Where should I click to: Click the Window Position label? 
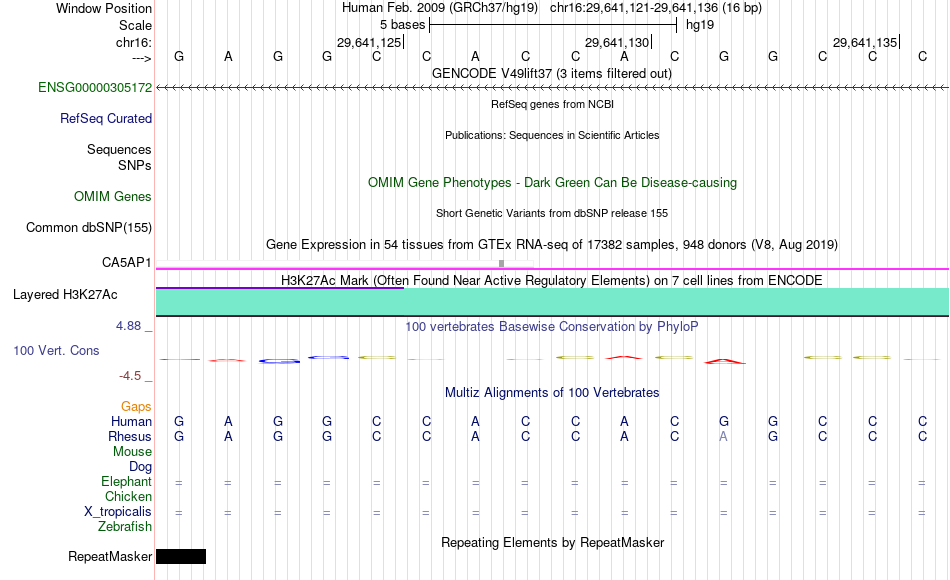click(x=104, y=8)
